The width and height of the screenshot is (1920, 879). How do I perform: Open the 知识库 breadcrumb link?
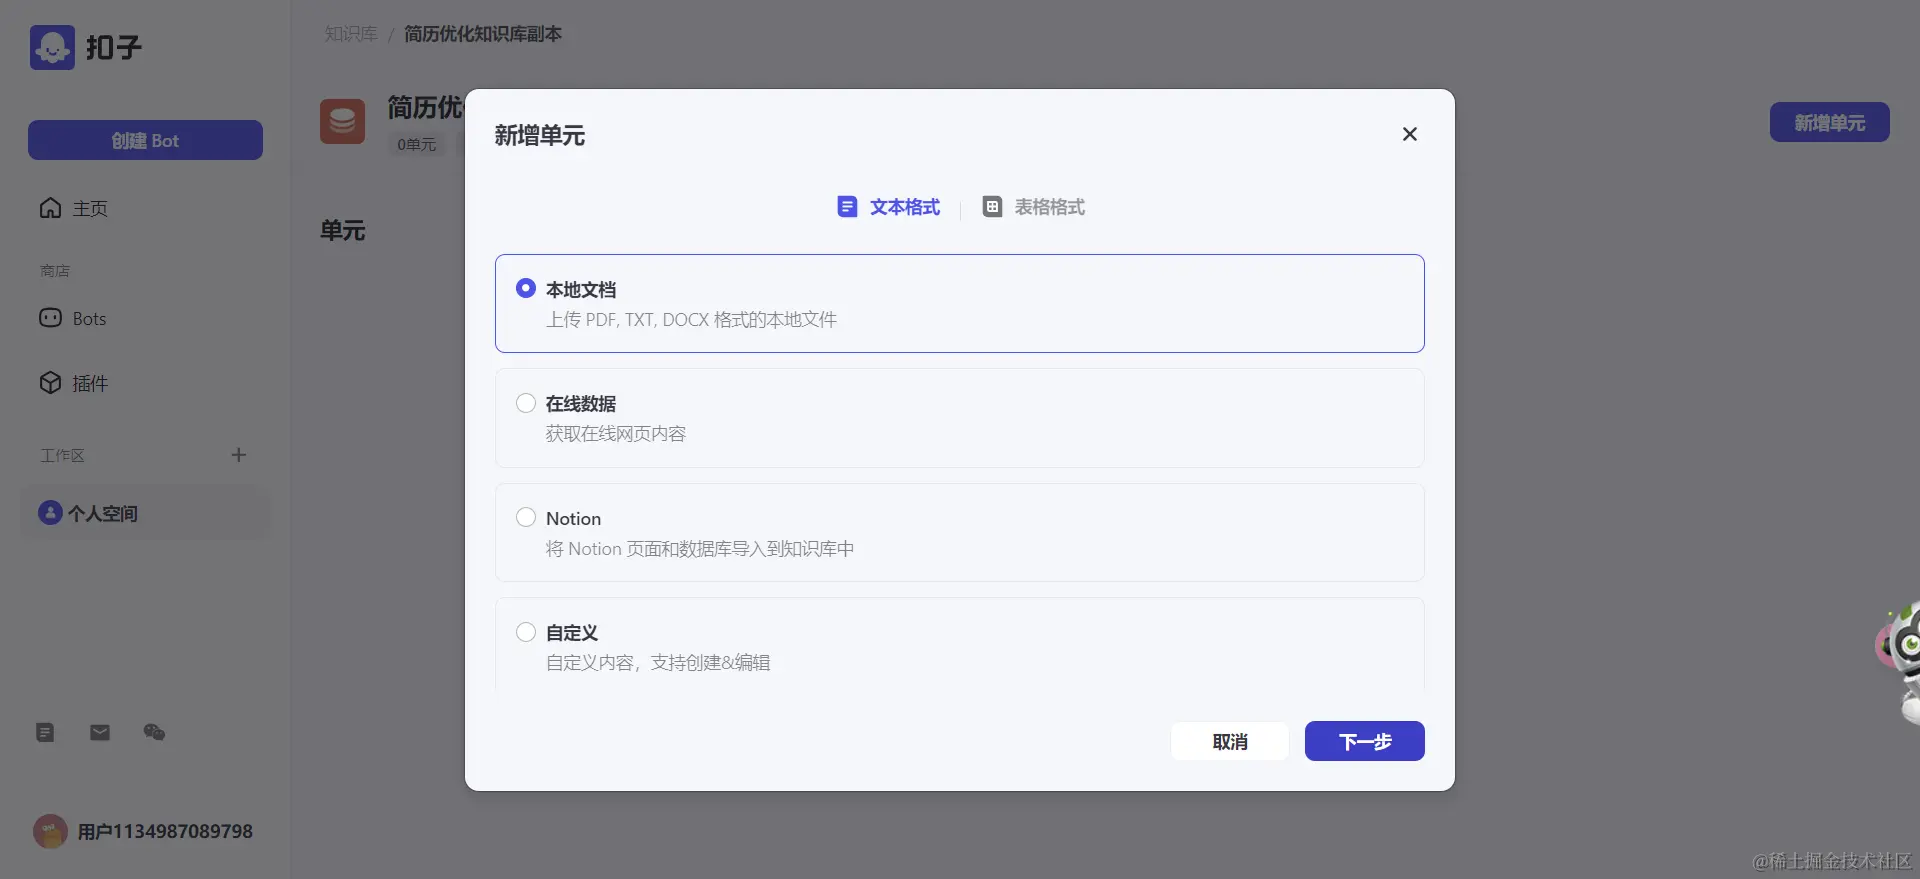(x=351, y=34)
